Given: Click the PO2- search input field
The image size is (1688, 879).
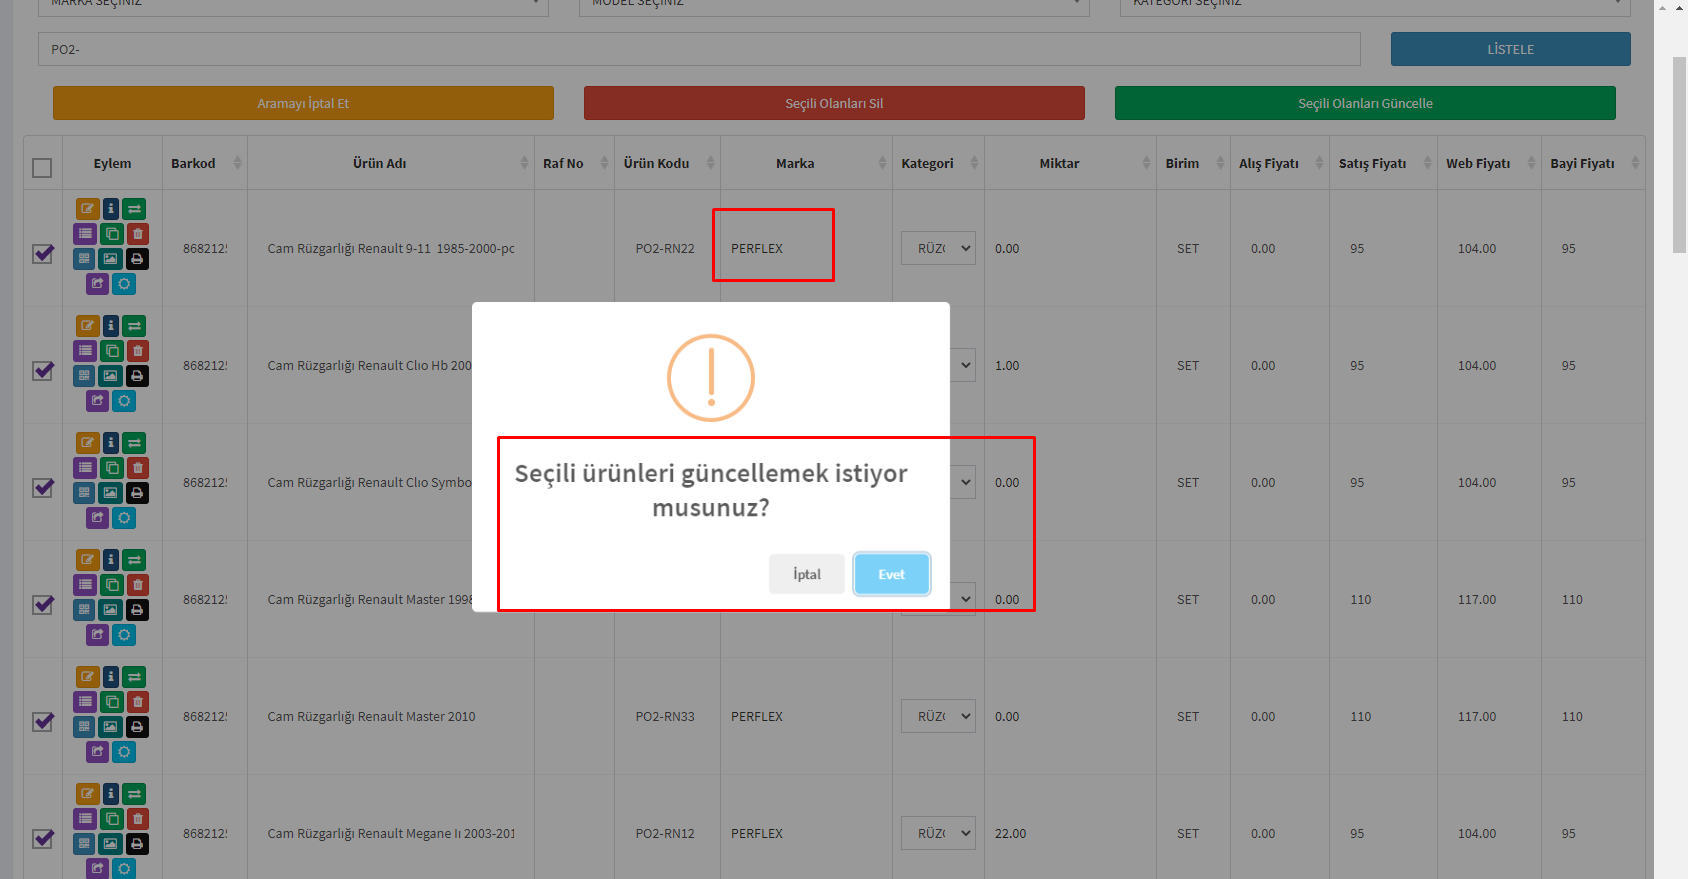Looking at the screenshot, I should [698, 49].
